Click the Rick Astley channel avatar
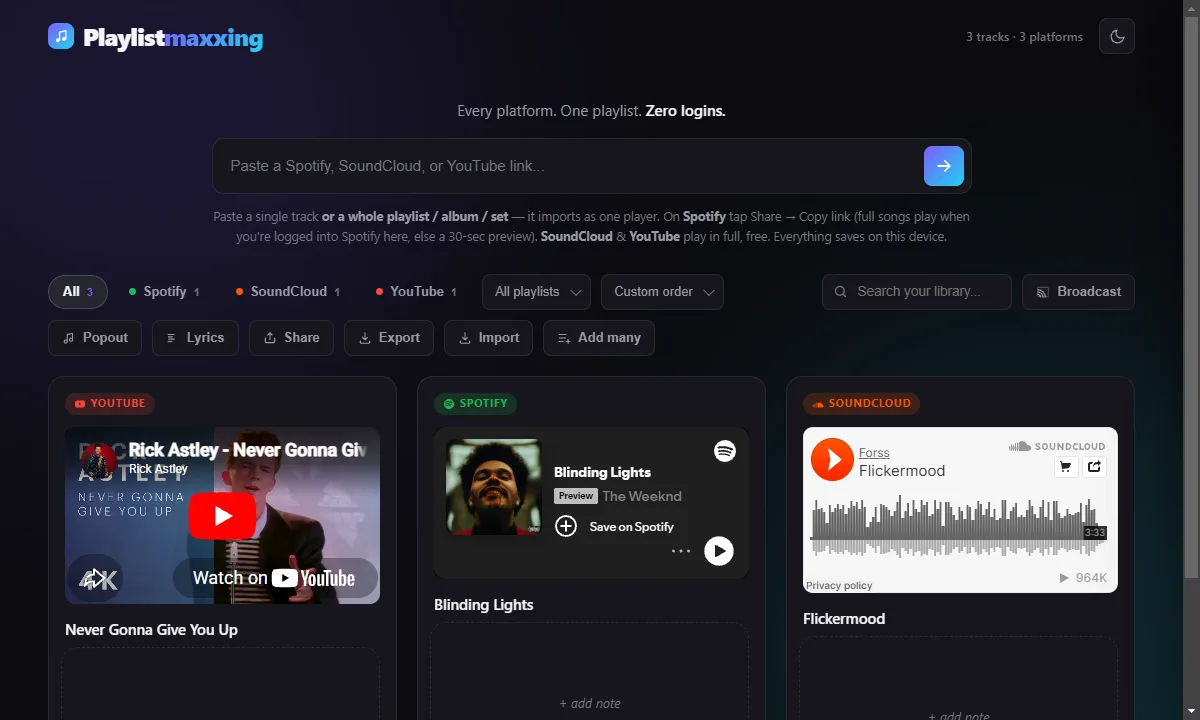This screenshot has width=1200, height=720. click(x=99, y=460)
